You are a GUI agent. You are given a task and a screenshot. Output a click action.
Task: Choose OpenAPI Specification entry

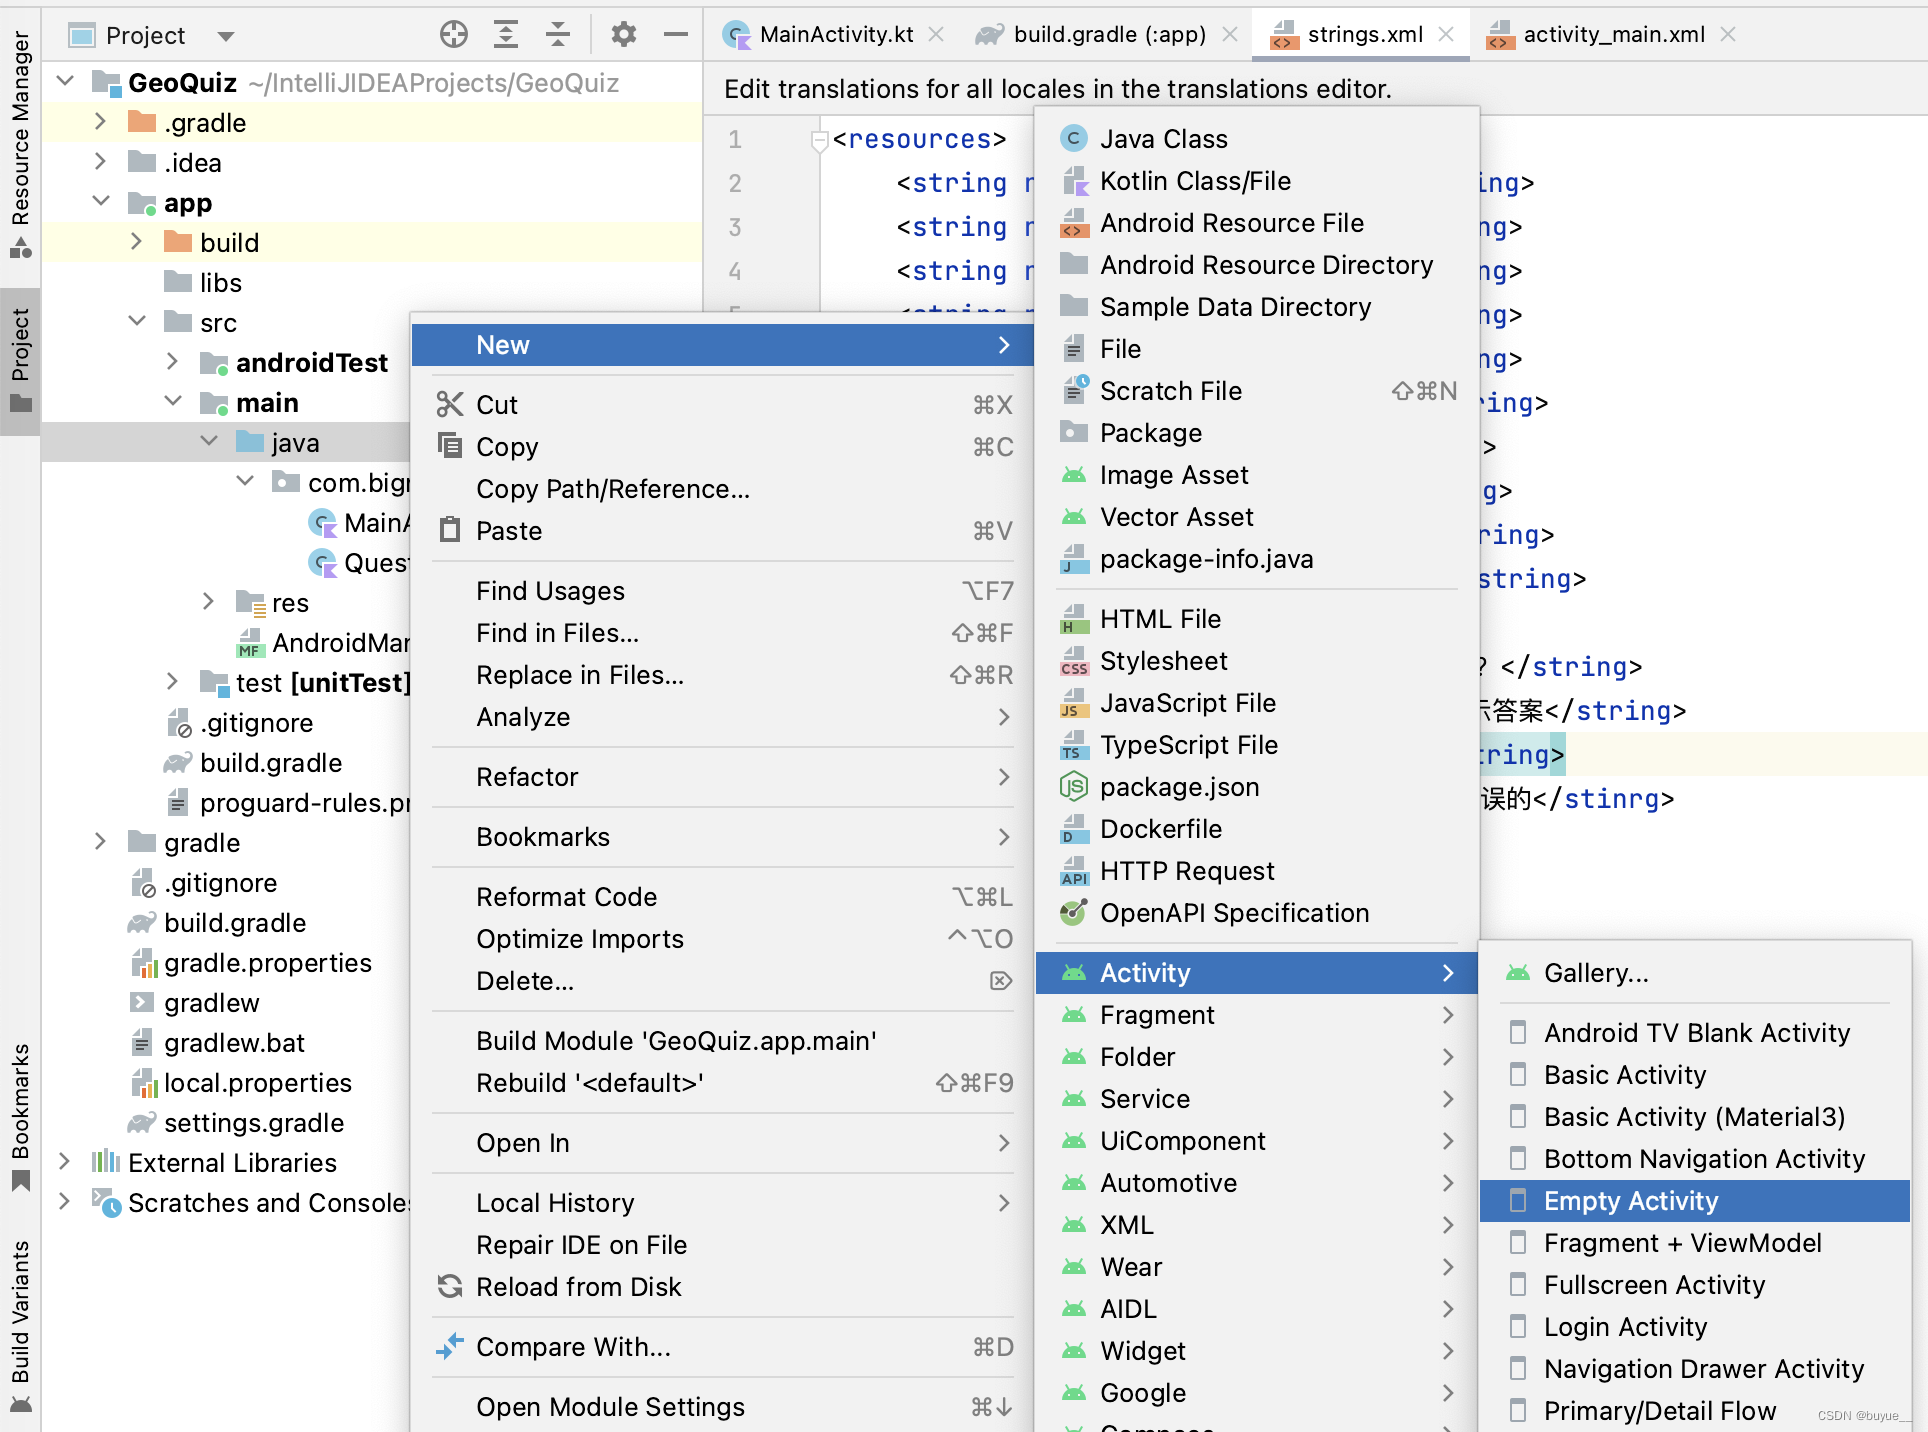pos(1257,913)
